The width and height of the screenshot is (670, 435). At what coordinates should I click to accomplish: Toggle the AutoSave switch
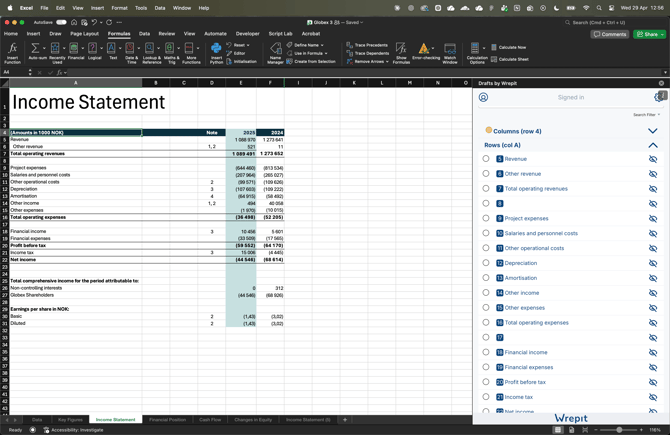62,22
